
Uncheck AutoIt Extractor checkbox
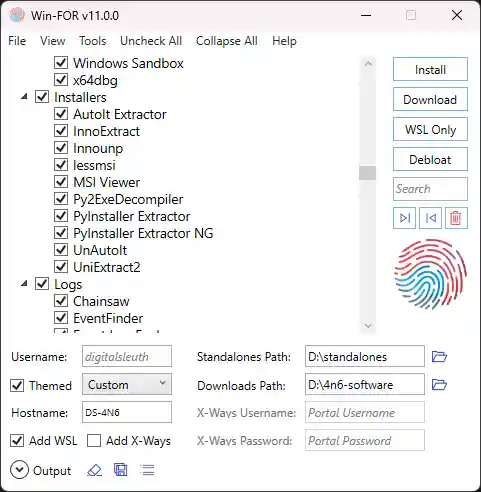61,114
